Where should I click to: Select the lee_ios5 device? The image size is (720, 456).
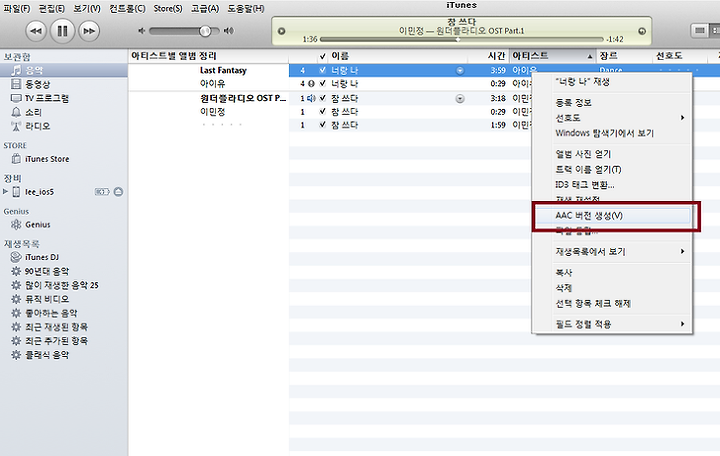tap(39, 192)
